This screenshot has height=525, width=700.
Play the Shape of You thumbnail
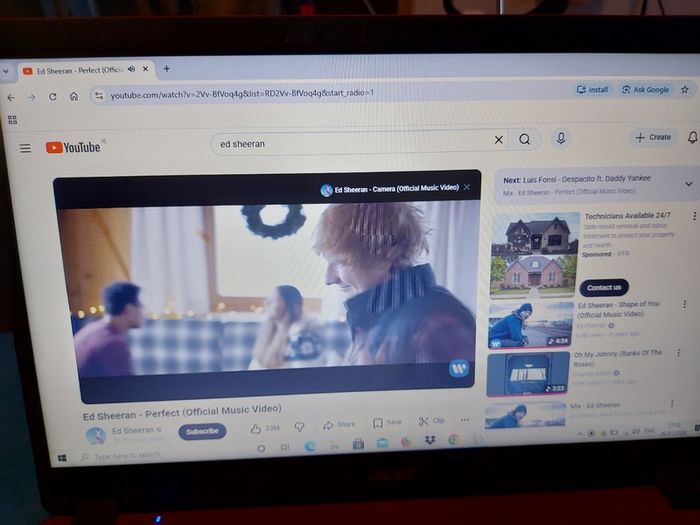531,325
